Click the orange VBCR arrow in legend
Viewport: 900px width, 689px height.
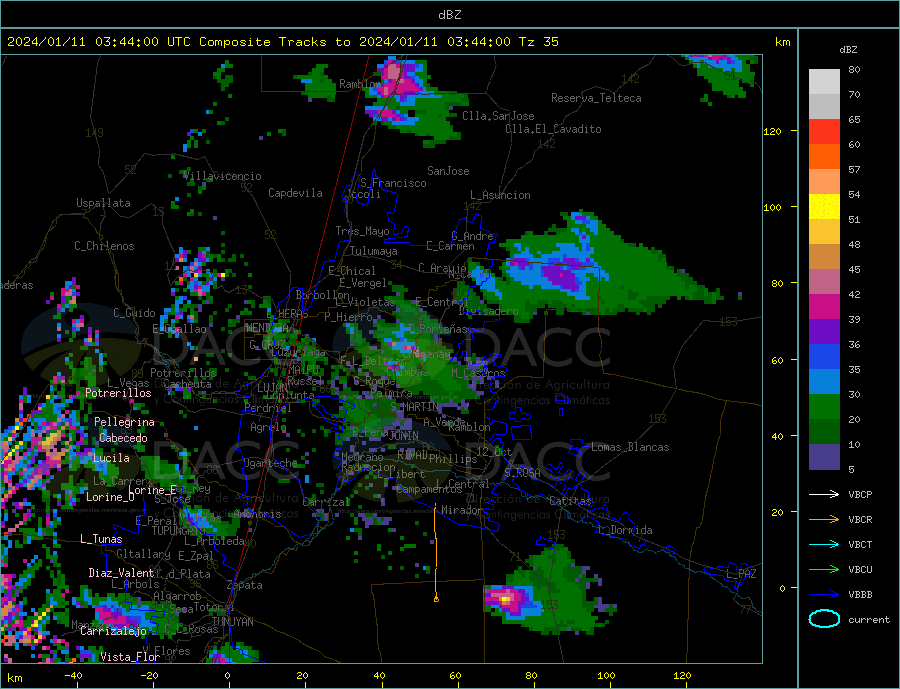(824, 520)
